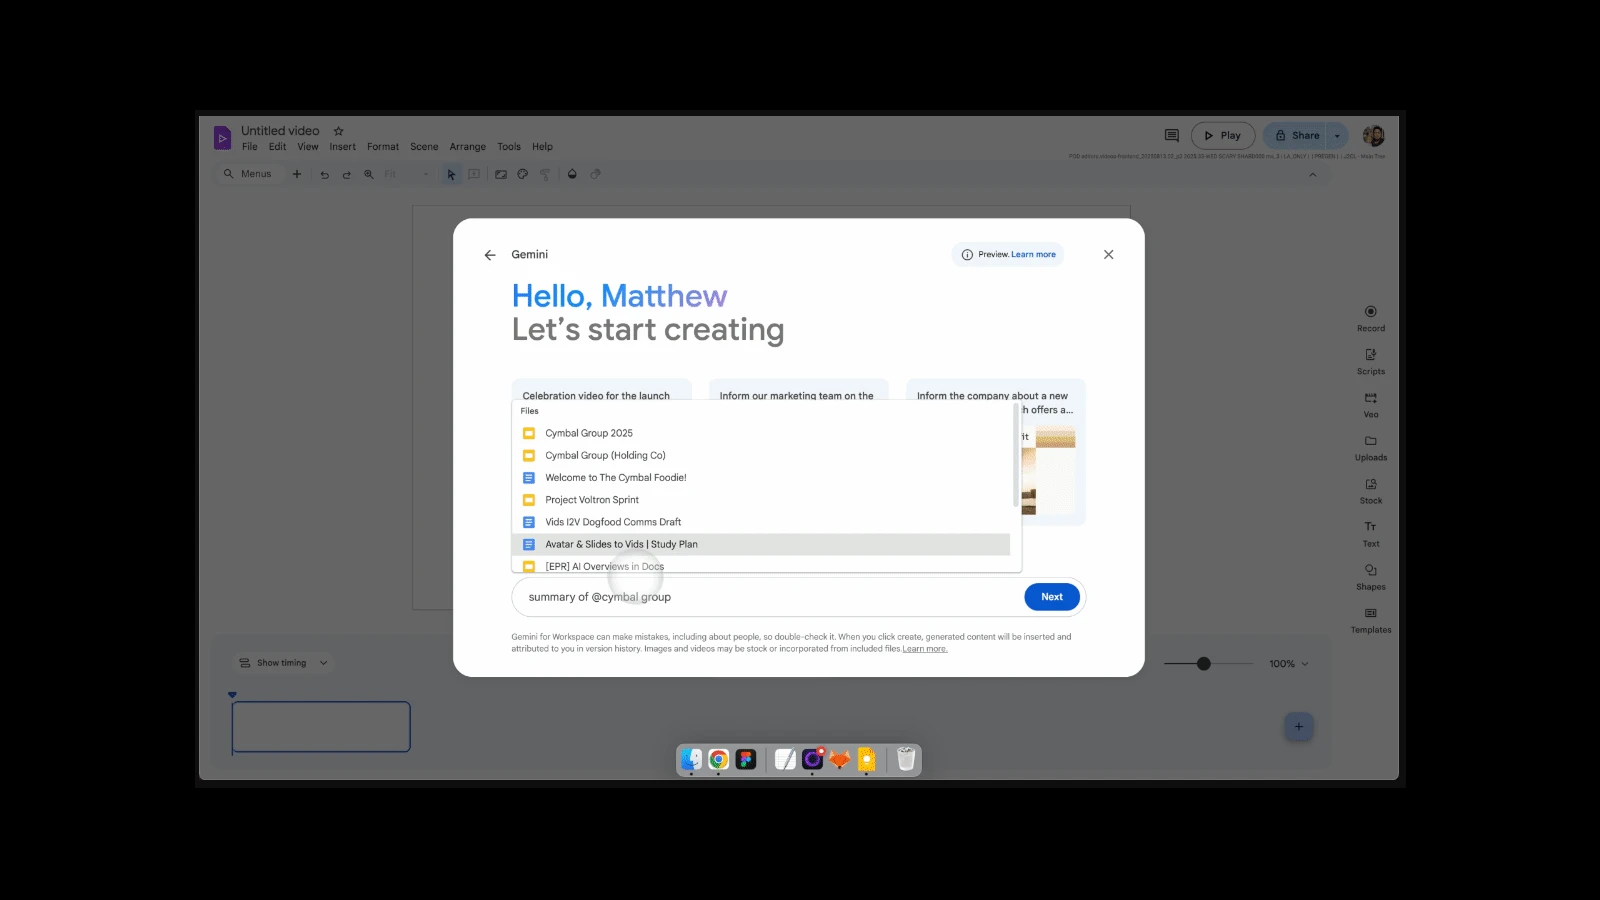The width and height of the screenshot is (1600, 900).
Task: Click the plus add icon in toolbar
Action: [x=297, y=174]
